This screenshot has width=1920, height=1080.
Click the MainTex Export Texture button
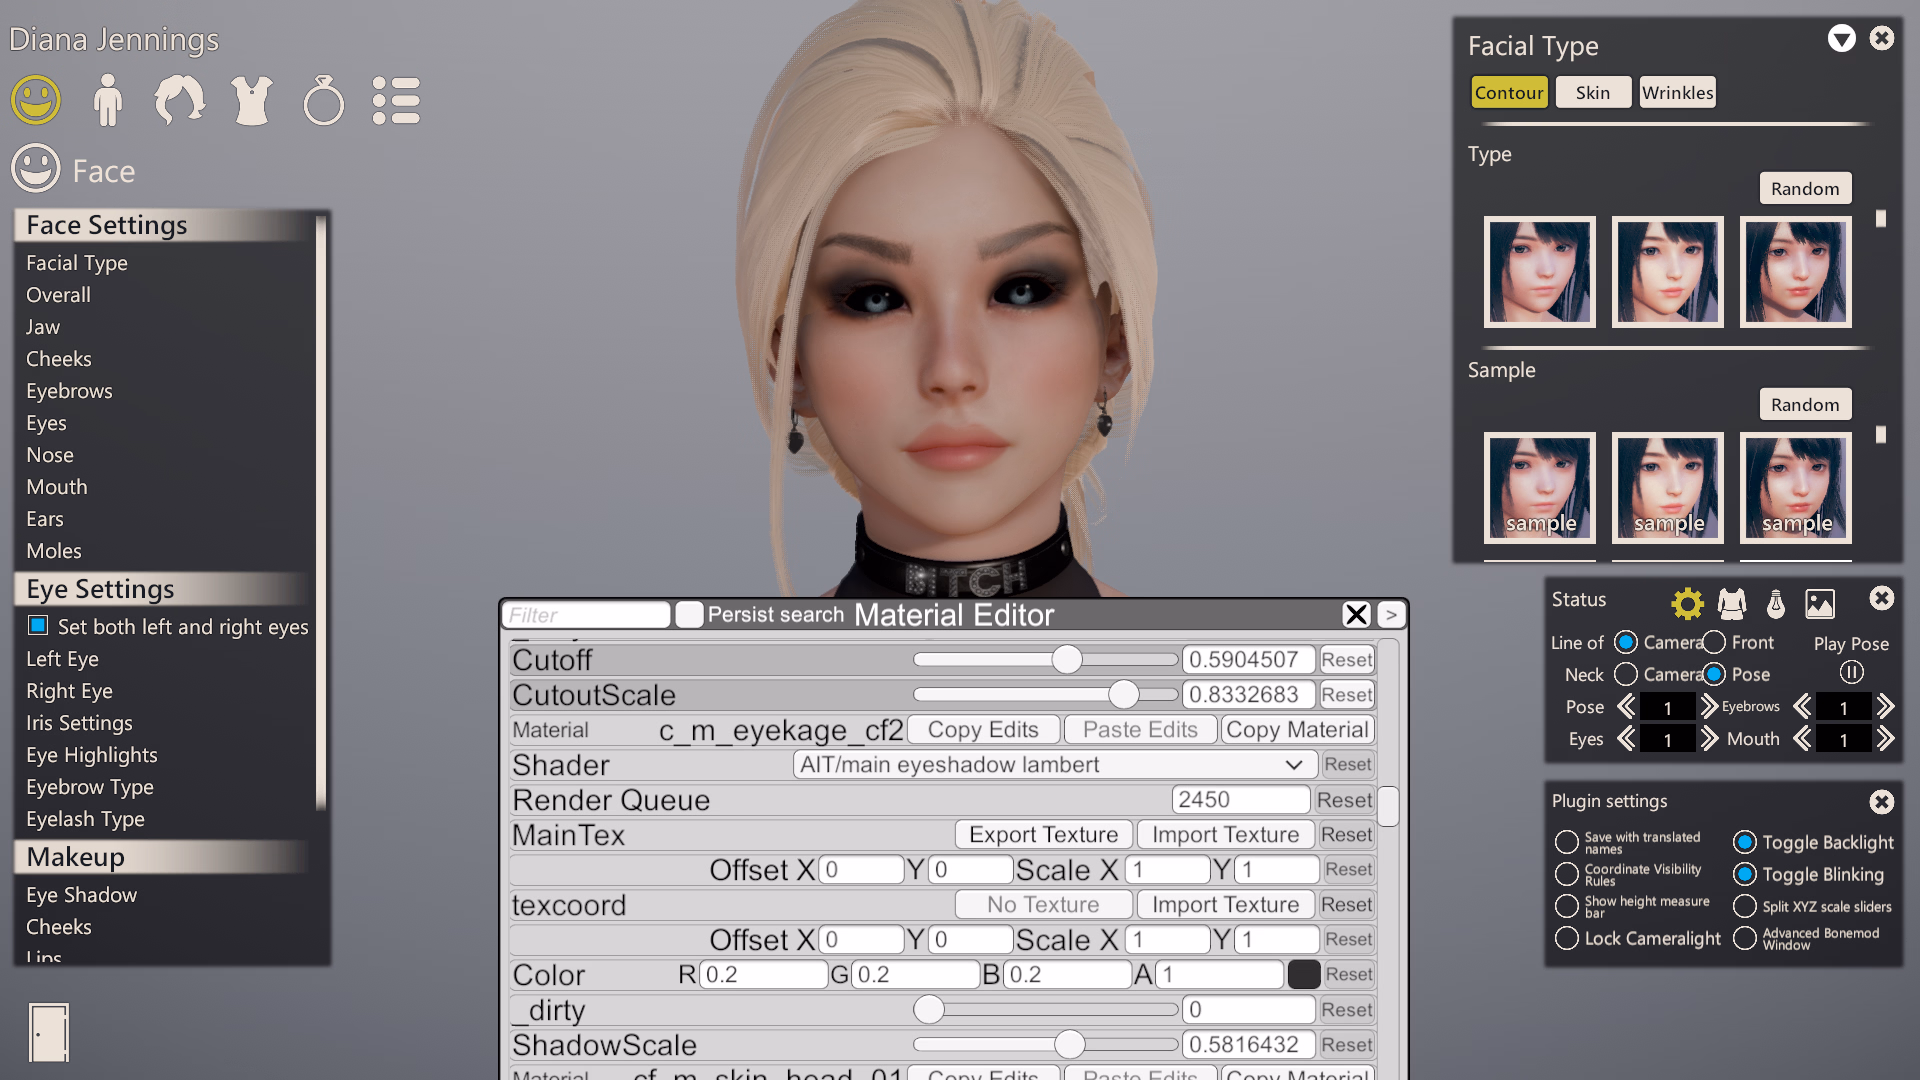pyautogui.click(x=1043, y=835)
